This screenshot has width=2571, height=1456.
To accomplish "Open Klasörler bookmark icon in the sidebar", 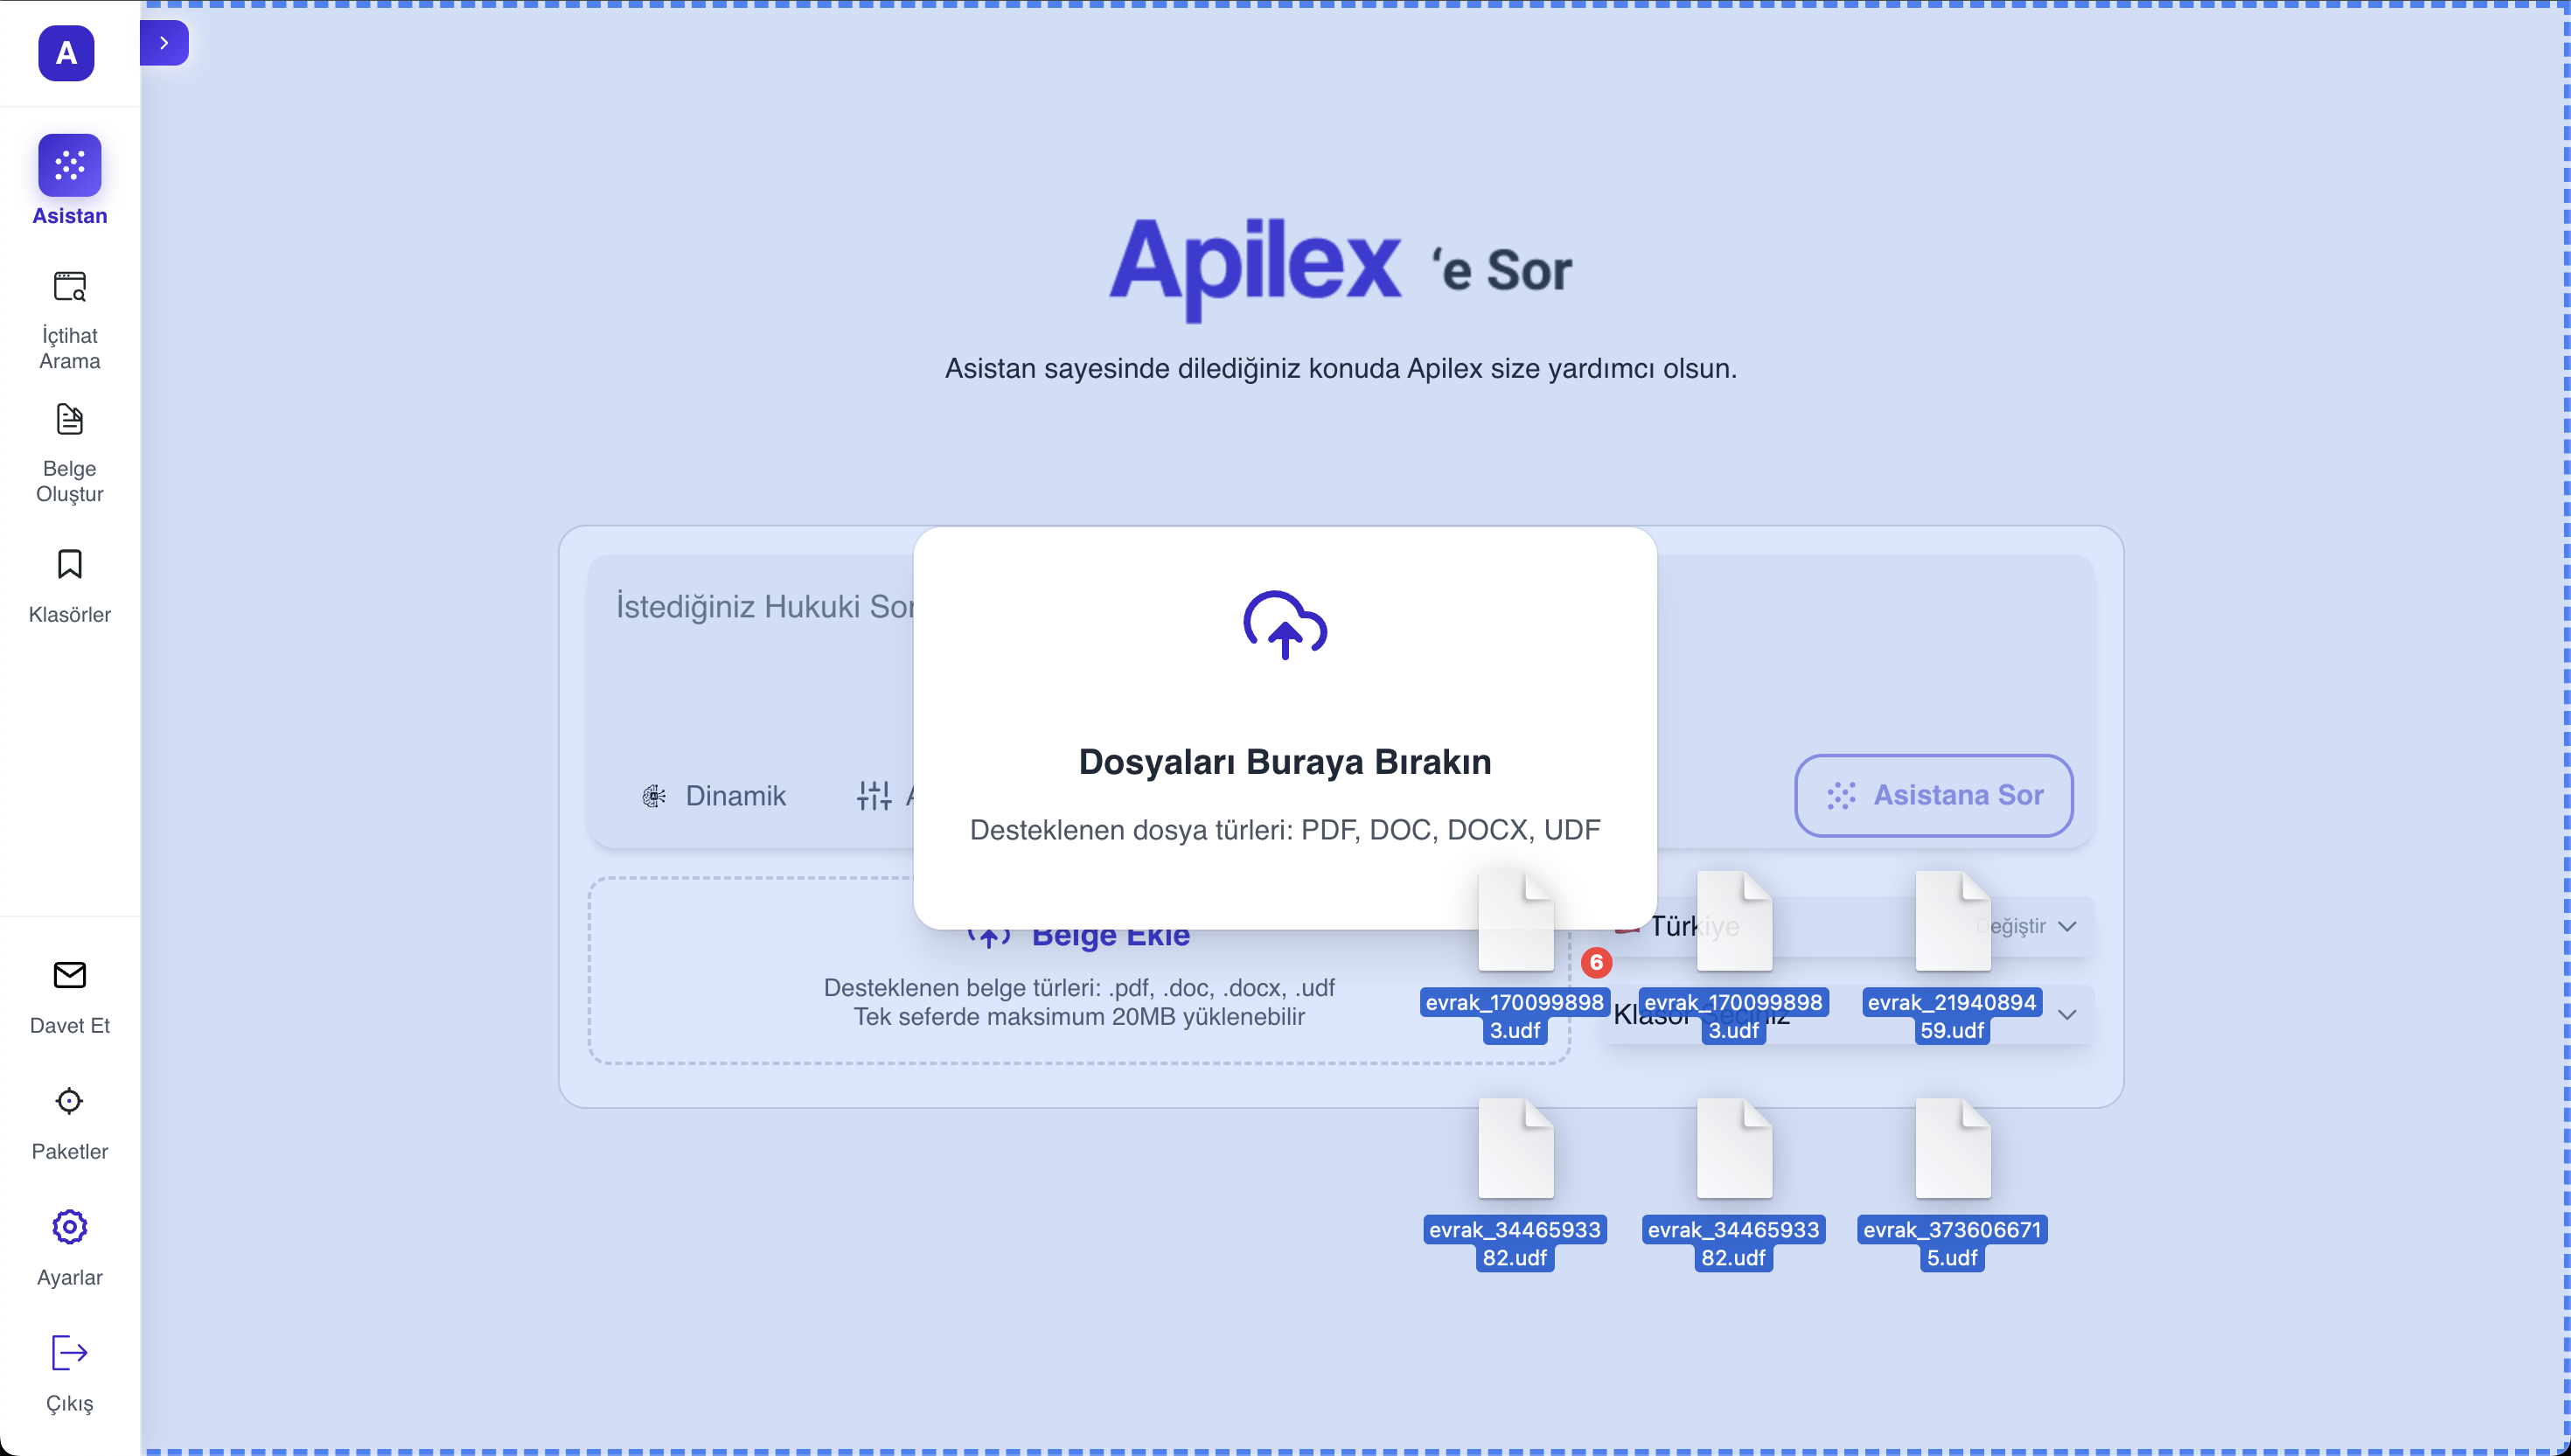I will pos(68,565).
